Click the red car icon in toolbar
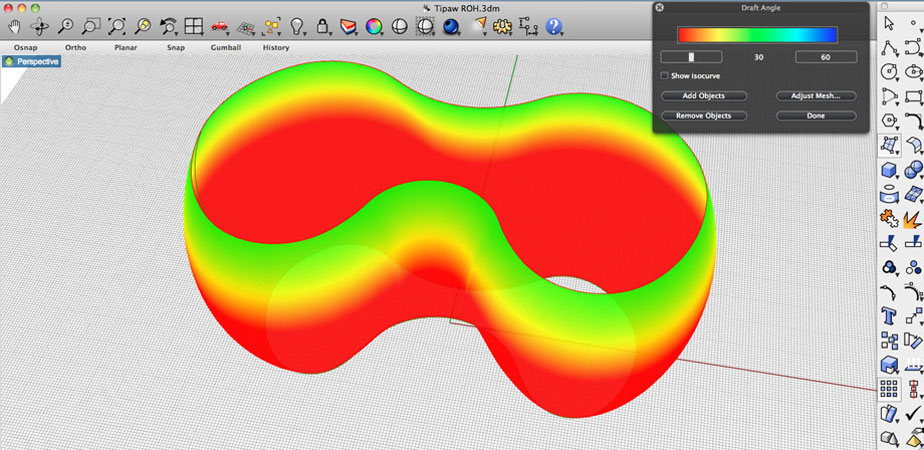This screenshot has height=450, width=924. pos(219,26)
